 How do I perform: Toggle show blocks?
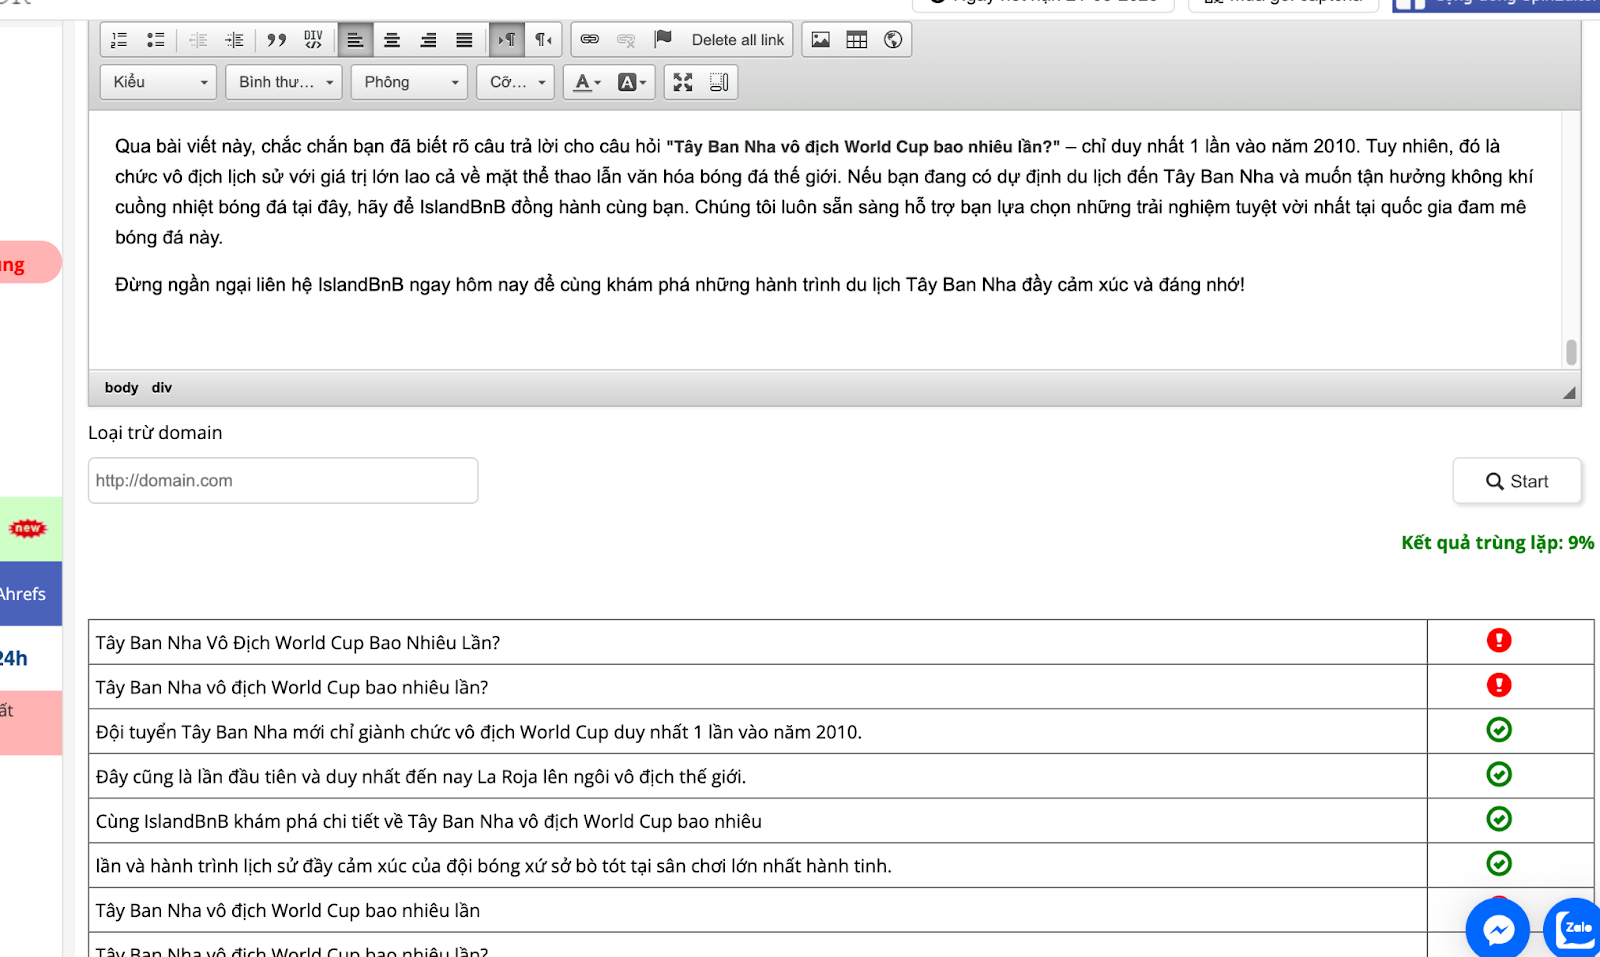[719, 82]
